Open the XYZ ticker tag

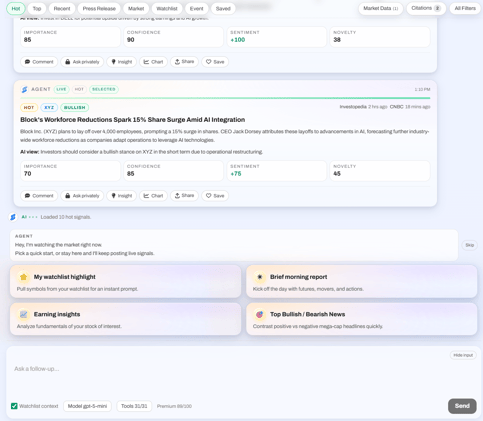(49, 108)
